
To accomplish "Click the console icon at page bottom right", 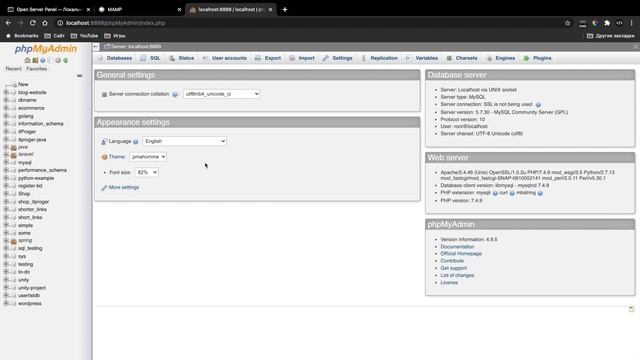I will [631, 309].
